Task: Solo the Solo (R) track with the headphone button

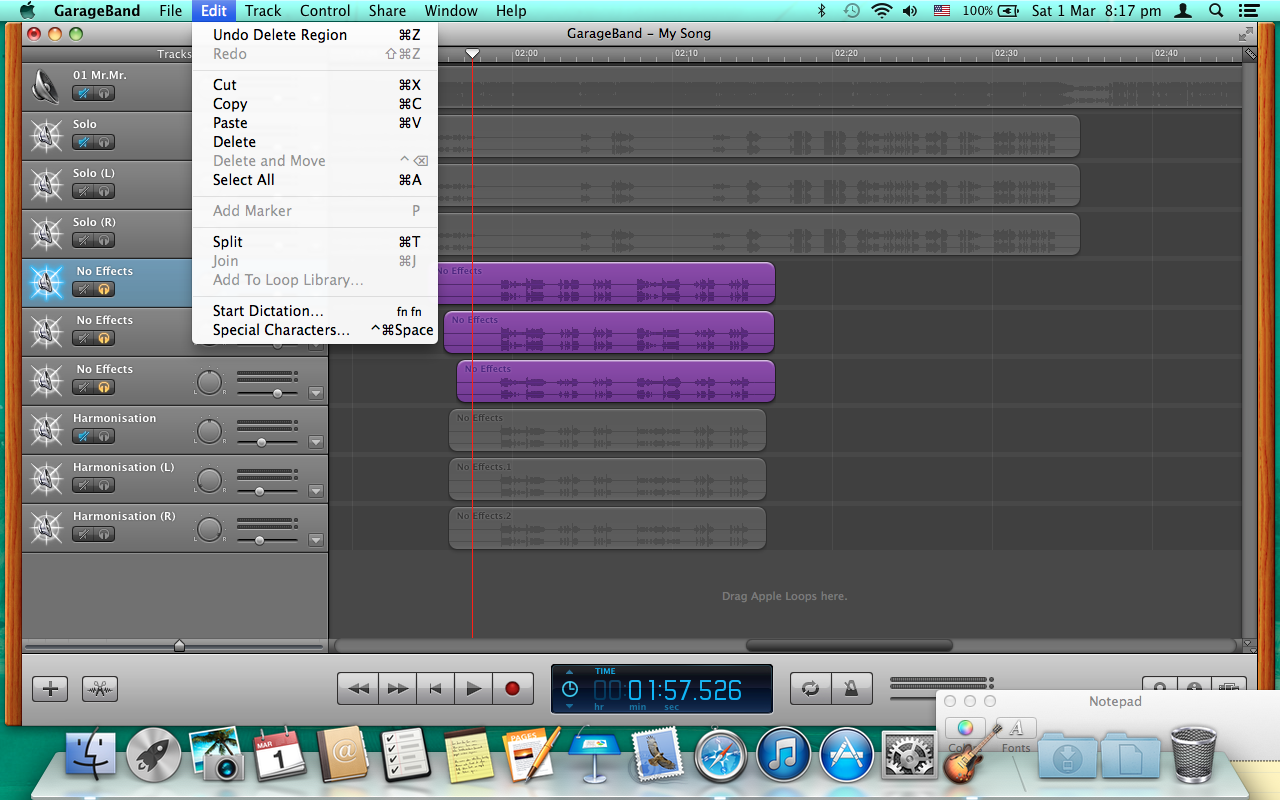Action: click(x=104, y=240)
